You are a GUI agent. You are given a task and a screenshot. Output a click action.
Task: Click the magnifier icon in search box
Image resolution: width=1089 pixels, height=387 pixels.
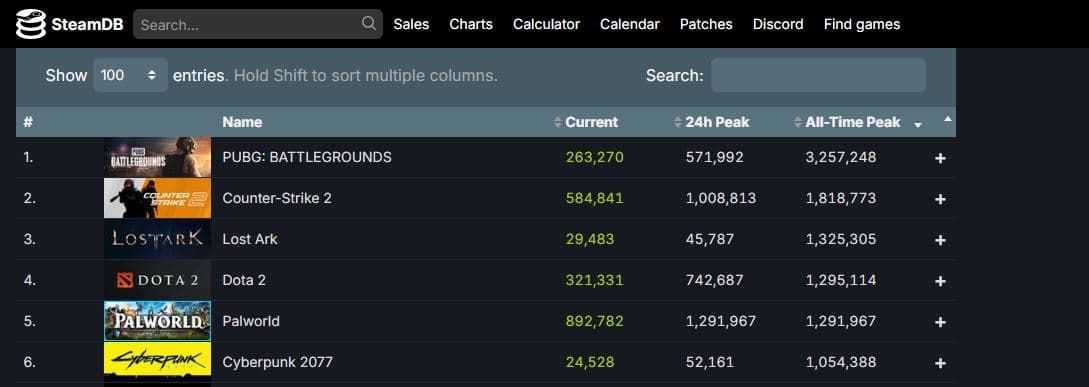click(x=369, y=24)
